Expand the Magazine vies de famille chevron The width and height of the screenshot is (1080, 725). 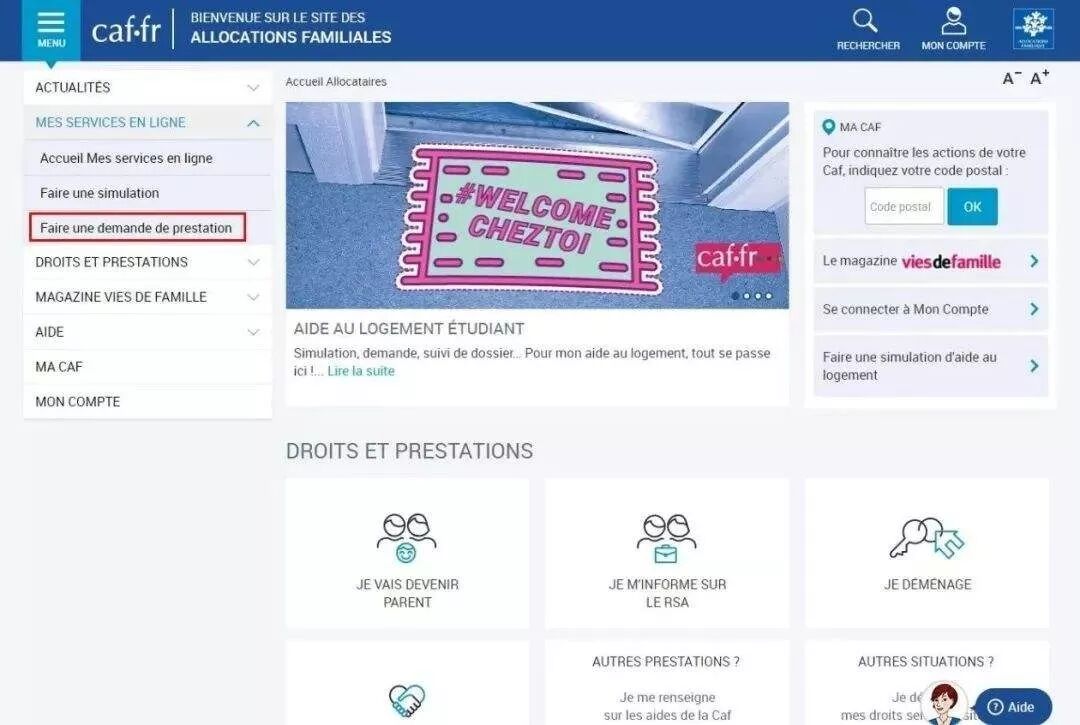pos(253,297)
